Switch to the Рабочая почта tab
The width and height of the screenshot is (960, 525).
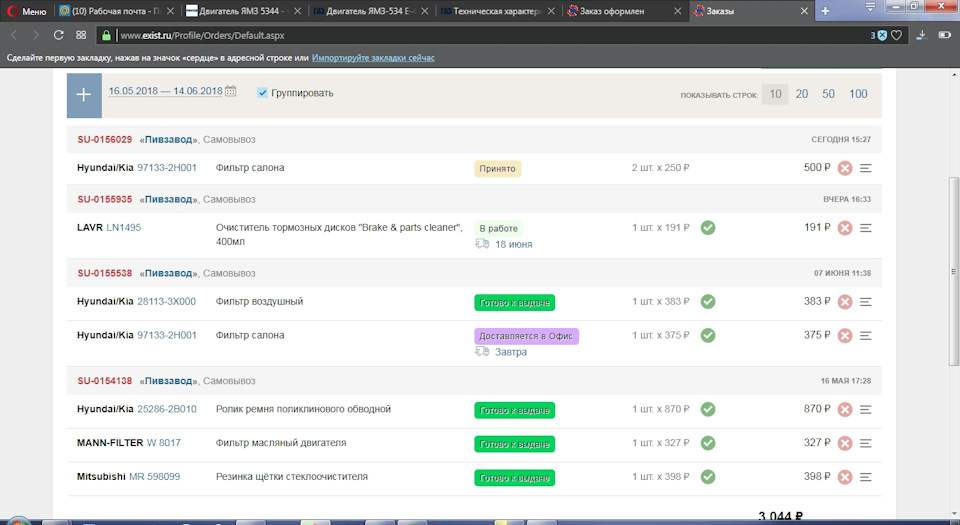tap(116, 11)
